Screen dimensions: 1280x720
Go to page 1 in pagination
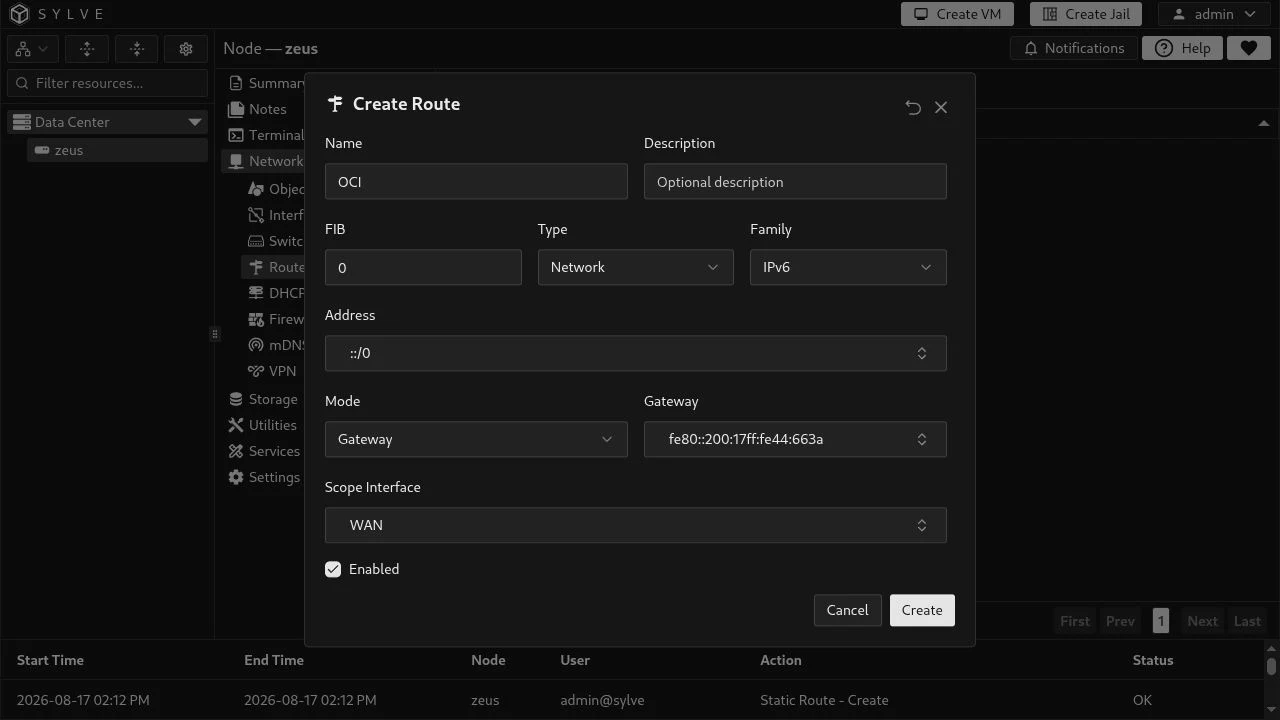(1160, 621)
